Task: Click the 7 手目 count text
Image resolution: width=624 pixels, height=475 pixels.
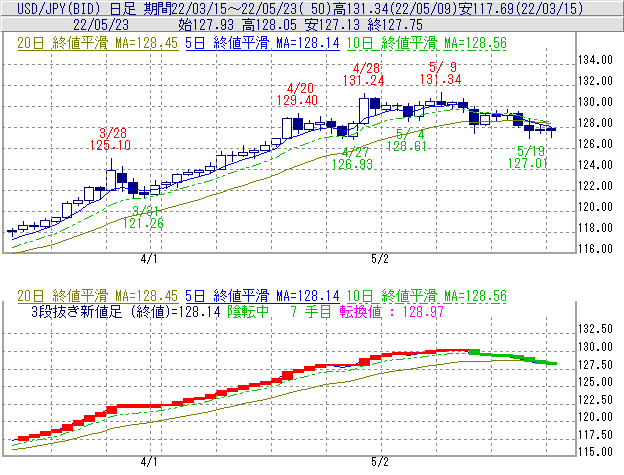Action: point(311,311)
